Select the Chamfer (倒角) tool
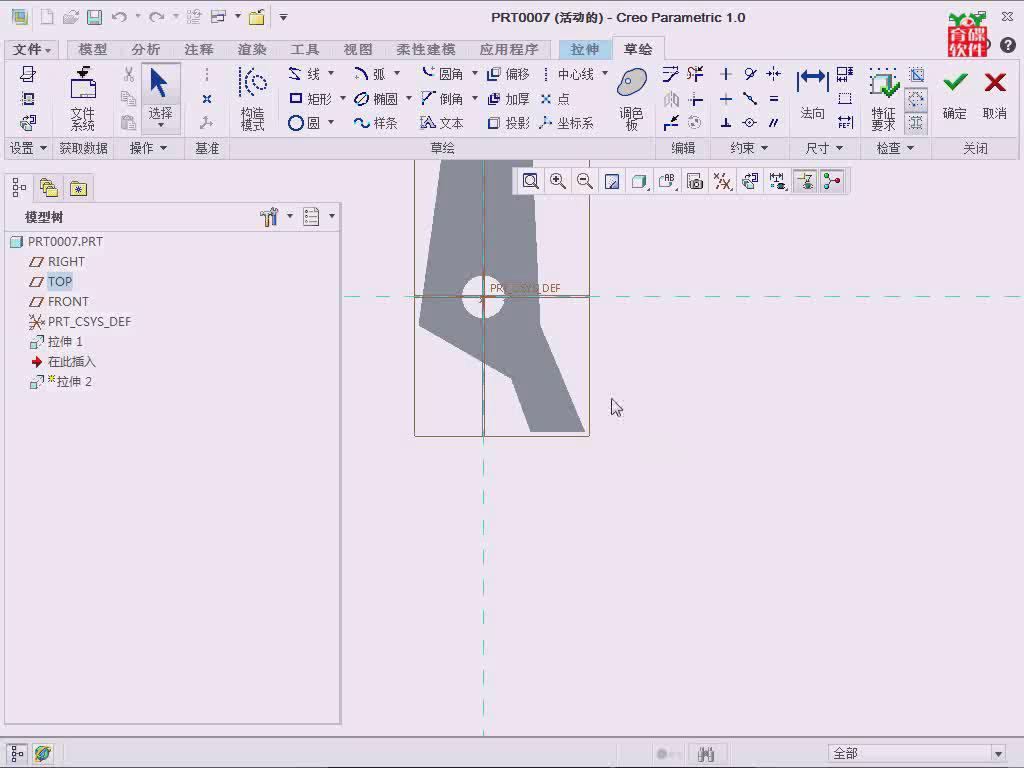Viewport: 1024px width, 768px height. coord(443,99)
